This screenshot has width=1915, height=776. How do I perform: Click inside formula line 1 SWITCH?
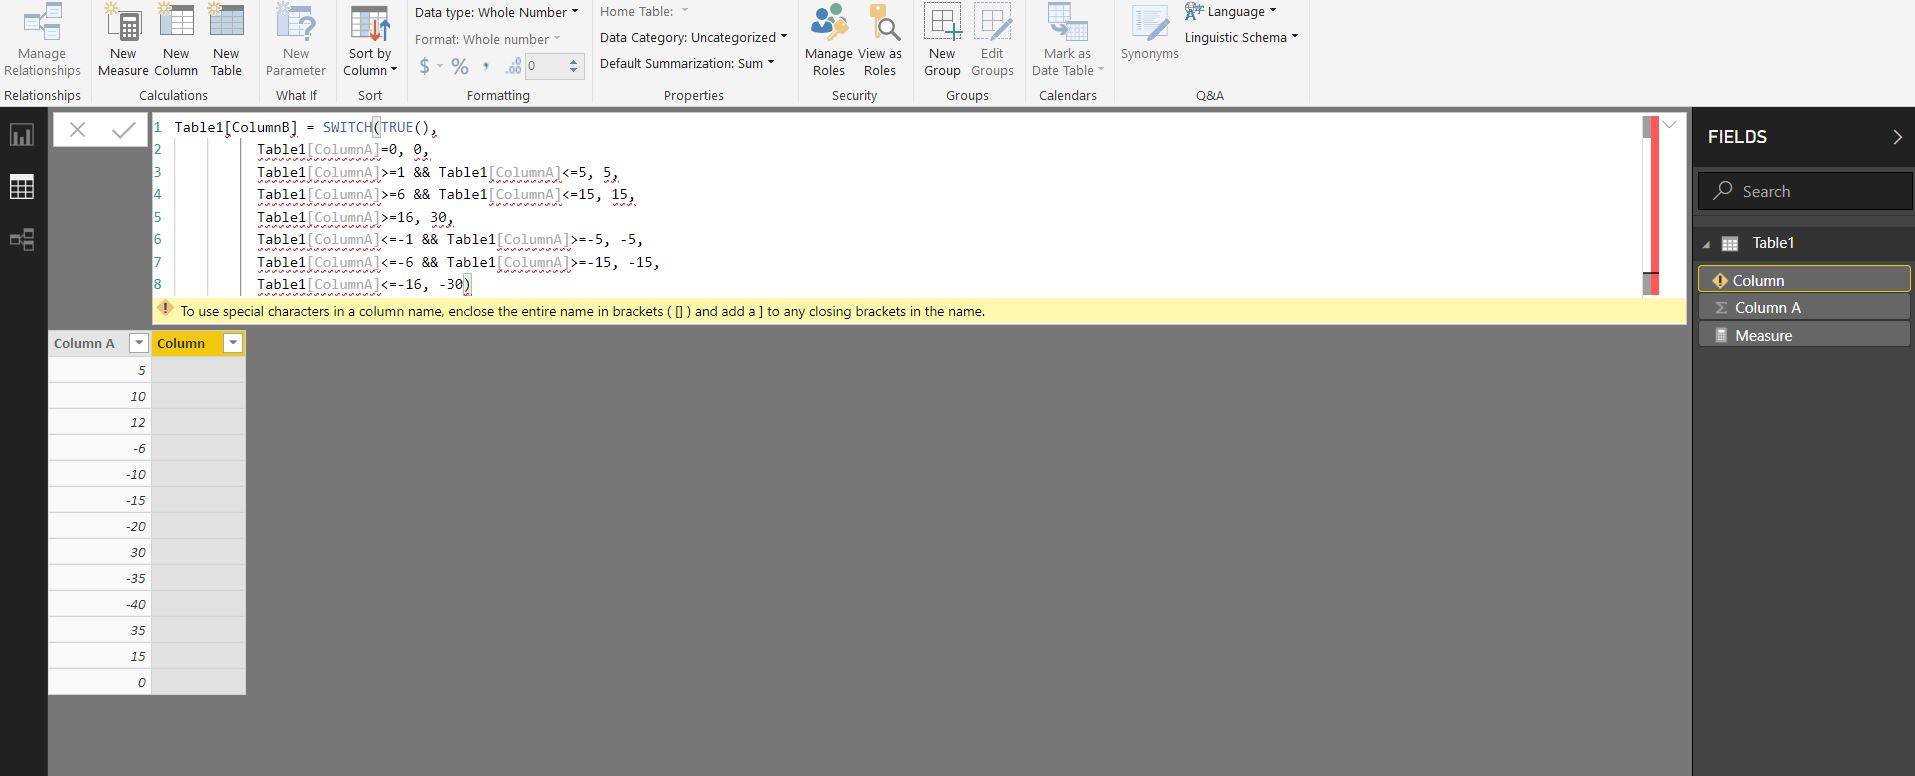[x=347, y=127]
